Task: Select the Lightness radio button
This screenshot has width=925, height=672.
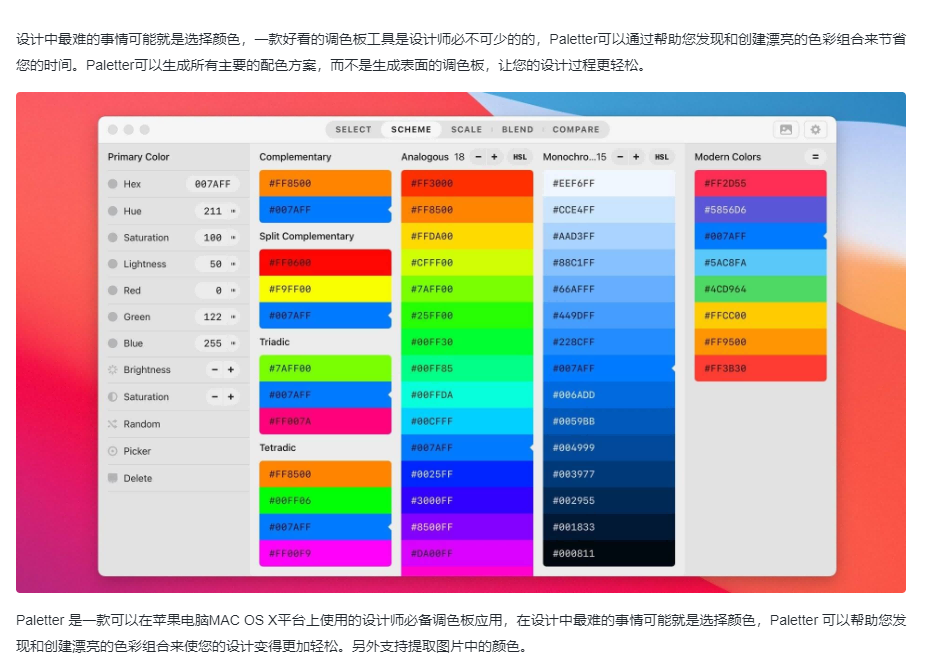Action: pyautogui.click(x=113, y=264)
